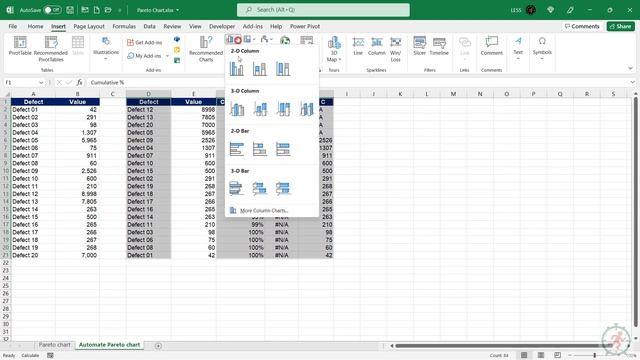Image resolution: width=640 pixels, height=360 pixels.
Task: Click the Save icon in title bar
Action: (x=70, y=10)
